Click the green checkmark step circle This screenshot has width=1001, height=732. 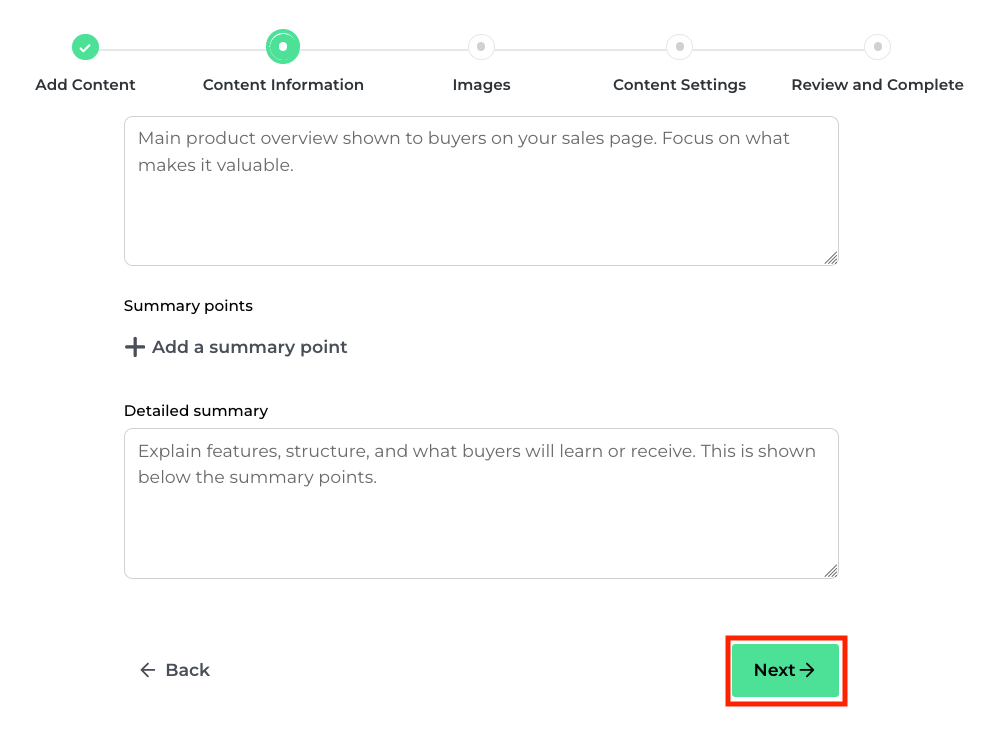pos(85,47)
